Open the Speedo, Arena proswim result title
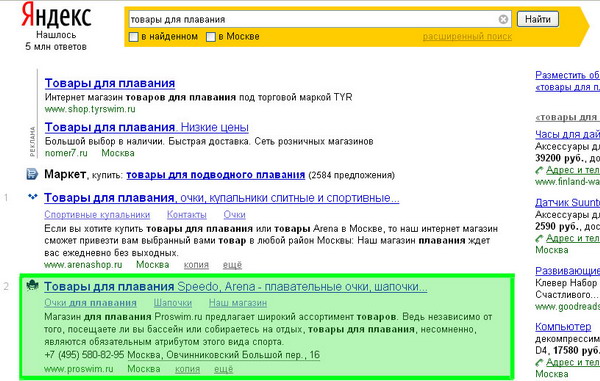The height and width of the screenshot is (381, 600). tap(236, 287)
